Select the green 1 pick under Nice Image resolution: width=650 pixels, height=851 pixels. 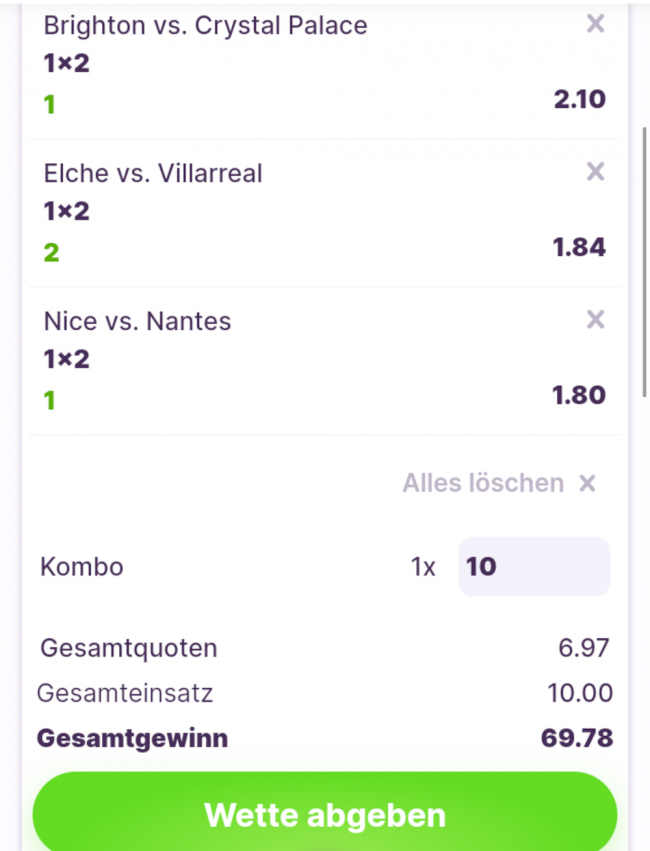(49, 400)
